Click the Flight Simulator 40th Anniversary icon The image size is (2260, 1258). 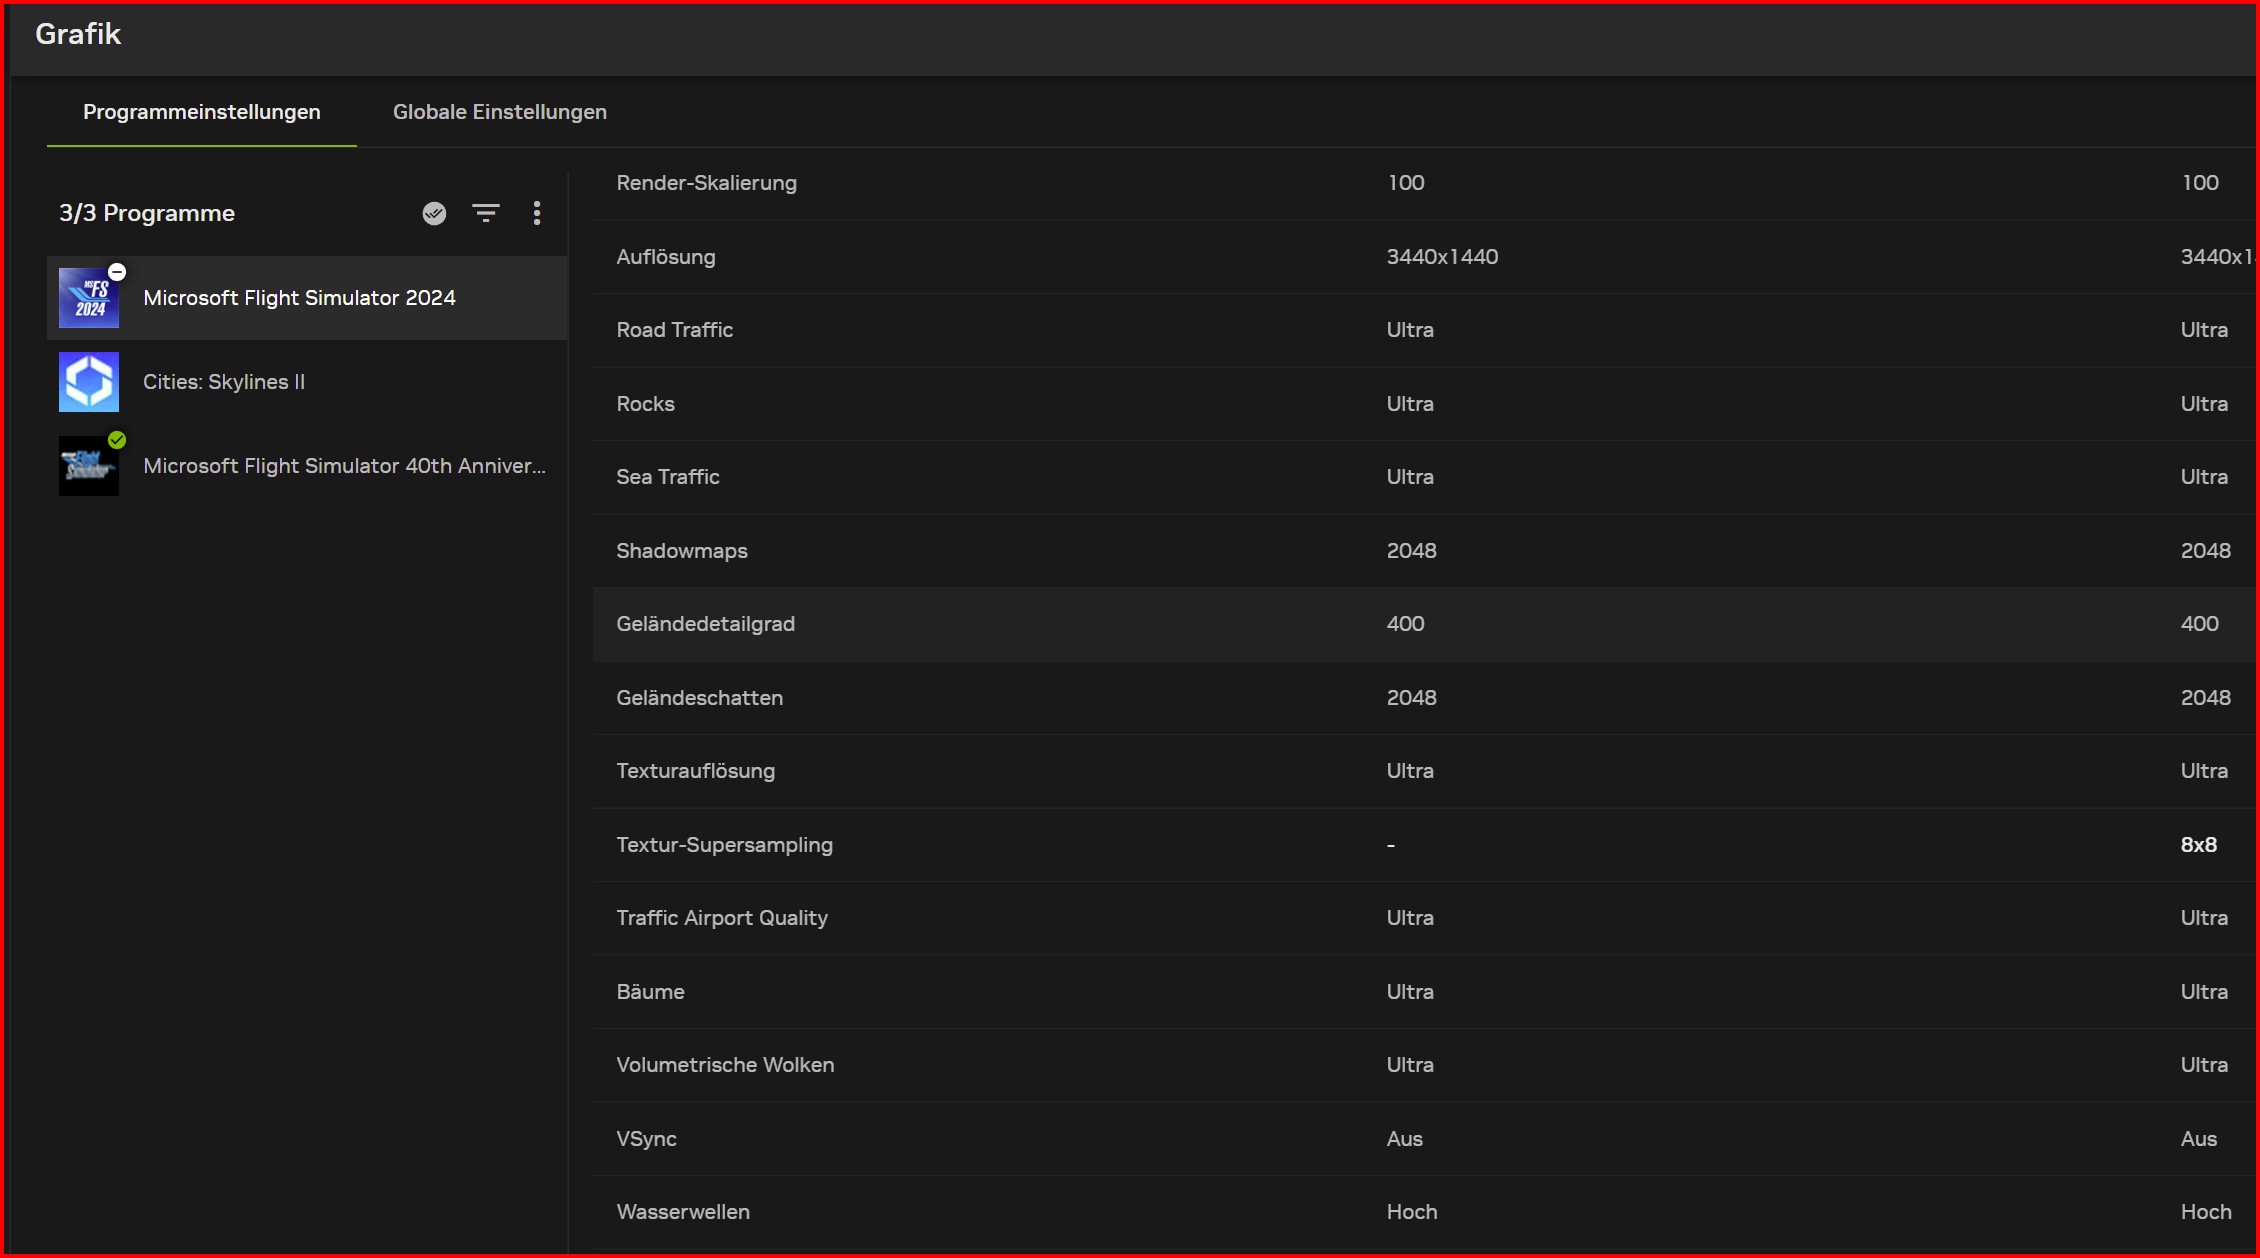click(x=88, y=467)
